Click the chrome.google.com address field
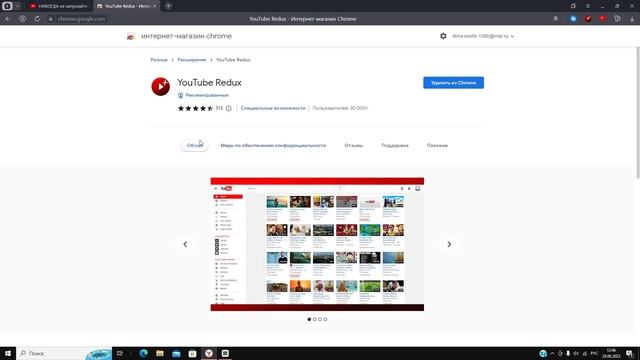The image size is (640, 360). coord(81,19)
